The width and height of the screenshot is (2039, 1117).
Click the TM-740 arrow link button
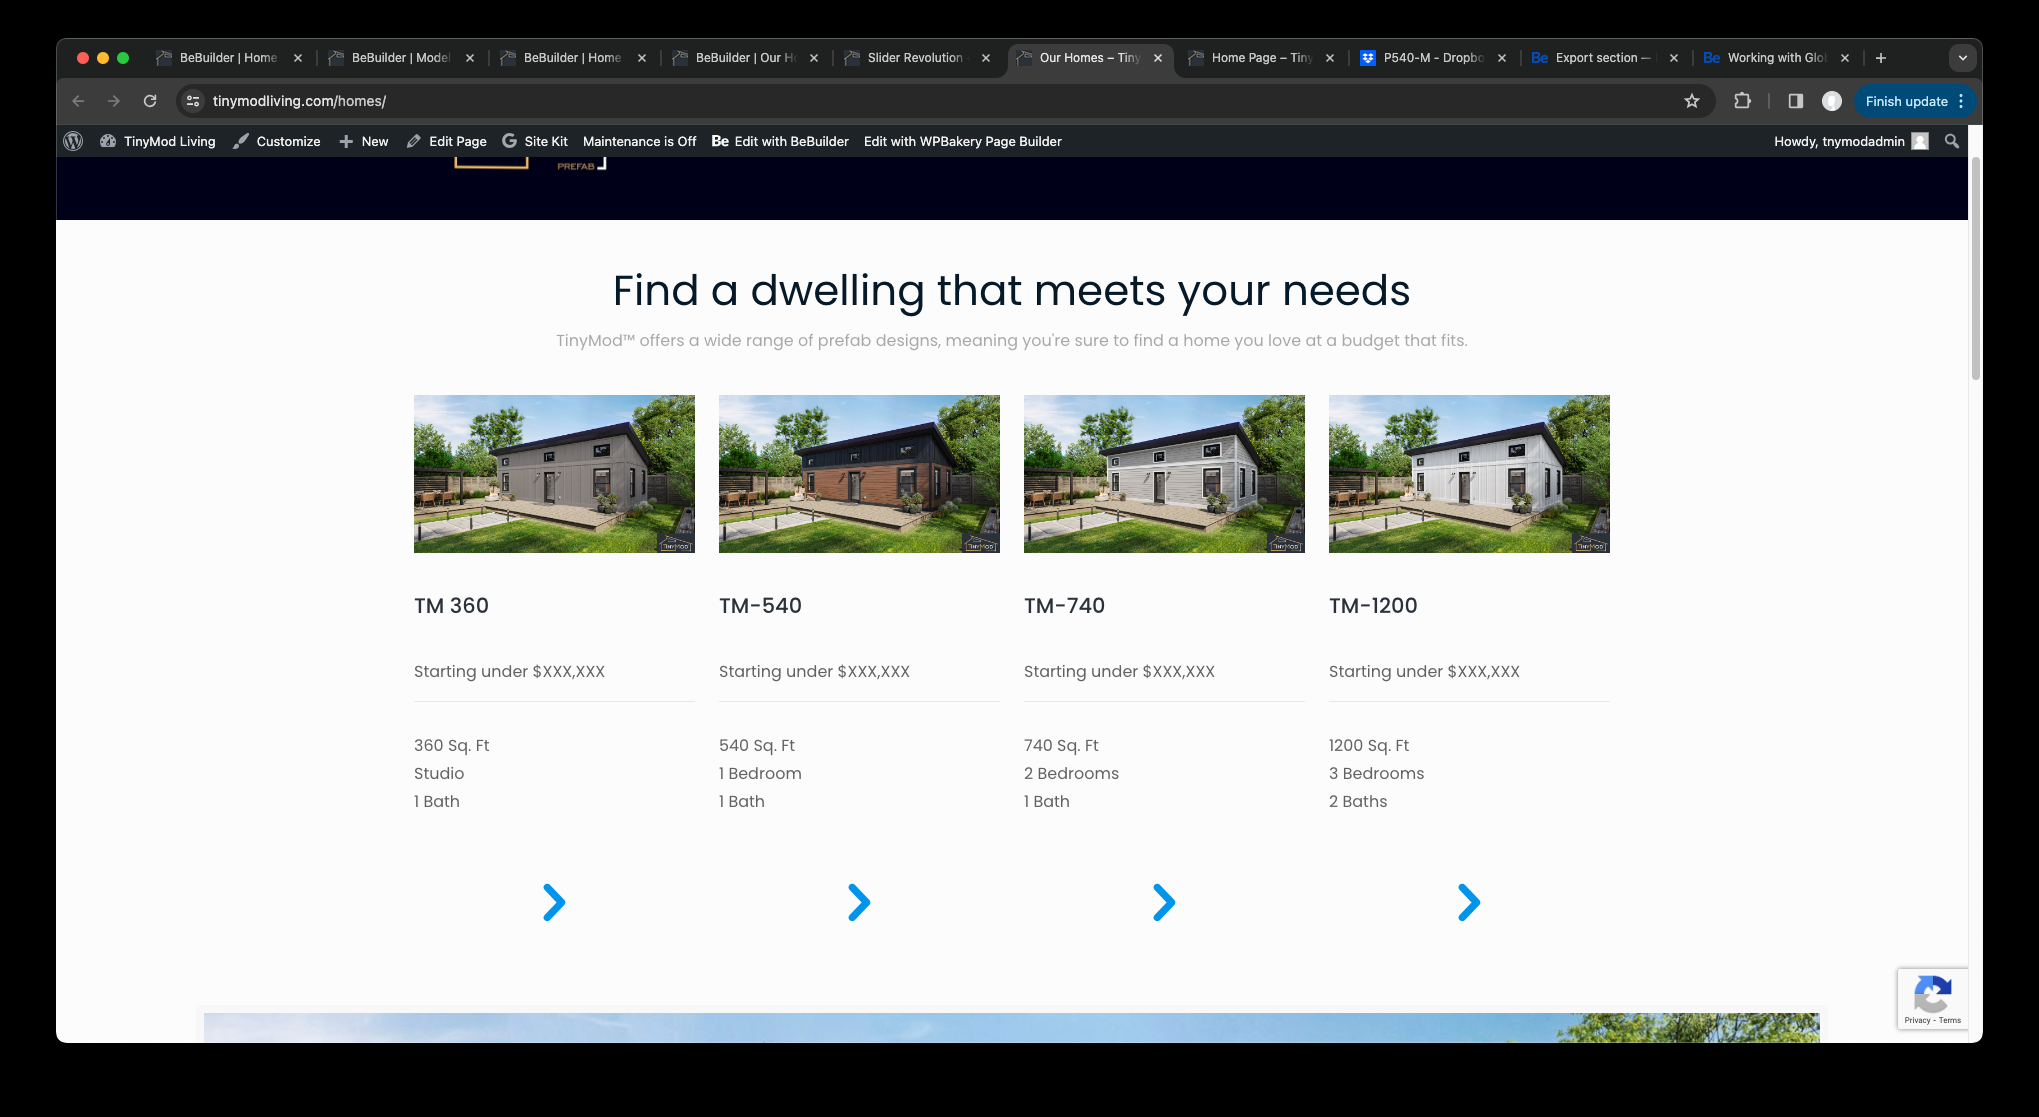point(1163,901)
